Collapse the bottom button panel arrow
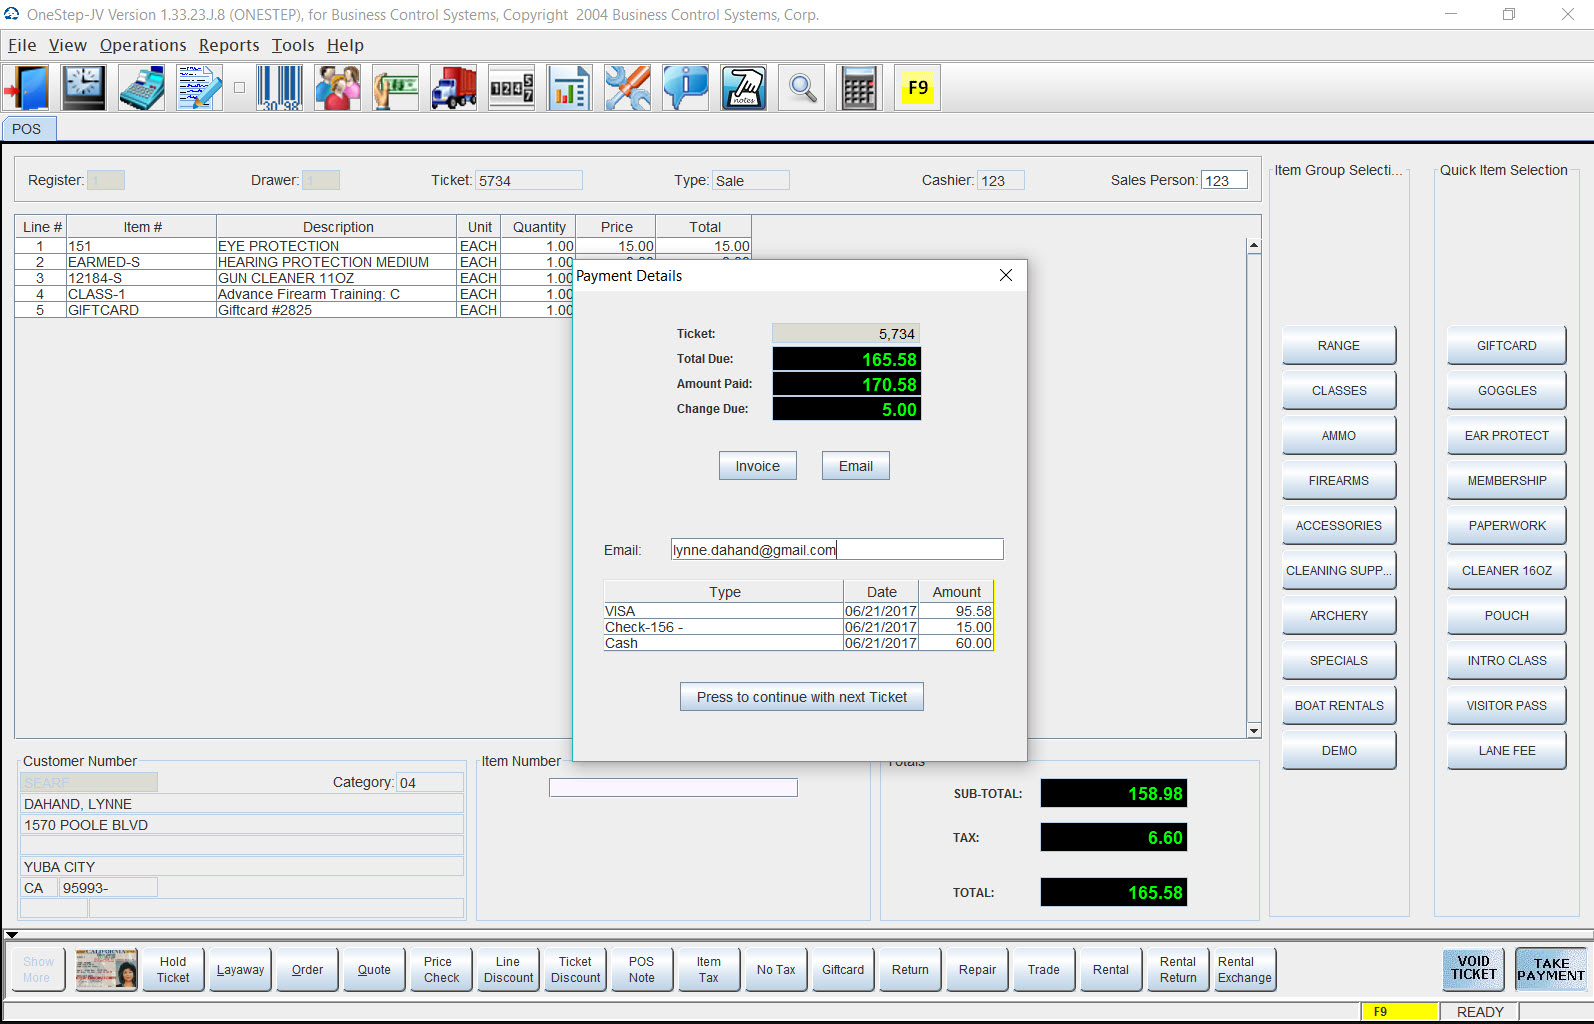 pyautogui.click(x=12, y=935)
